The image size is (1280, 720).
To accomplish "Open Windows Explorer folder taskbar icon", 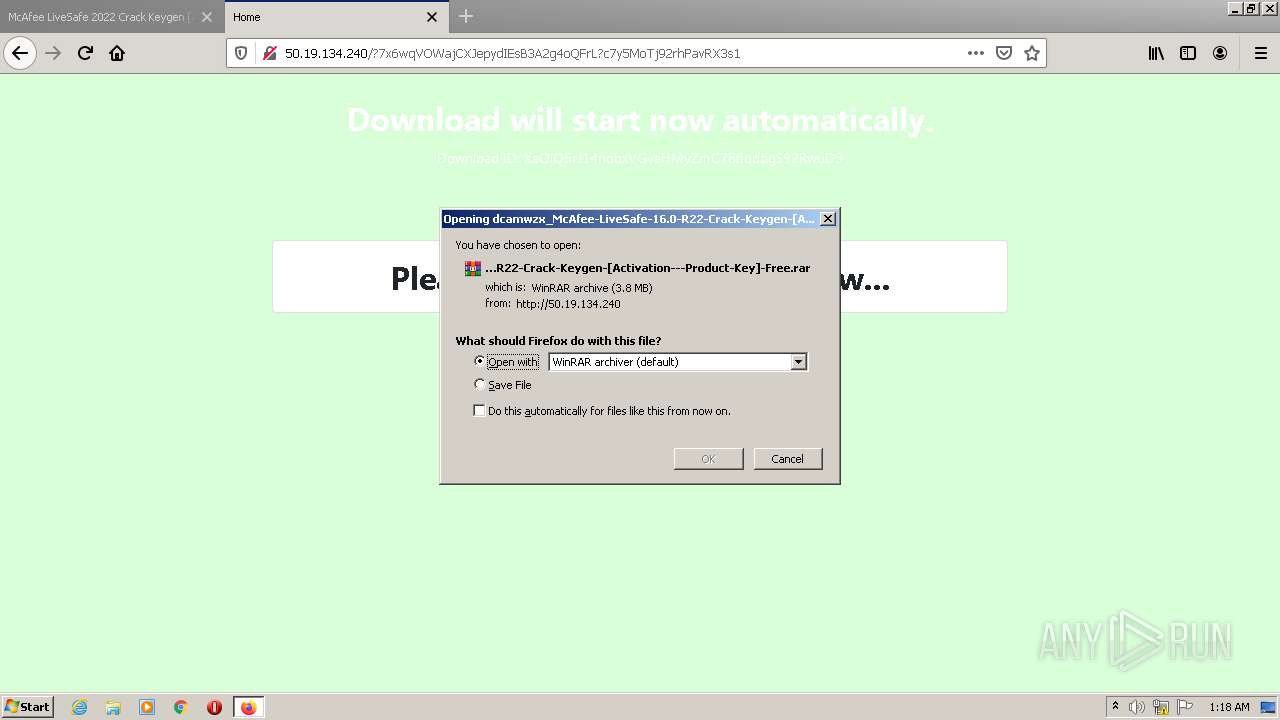I will (x=113, y=707).
